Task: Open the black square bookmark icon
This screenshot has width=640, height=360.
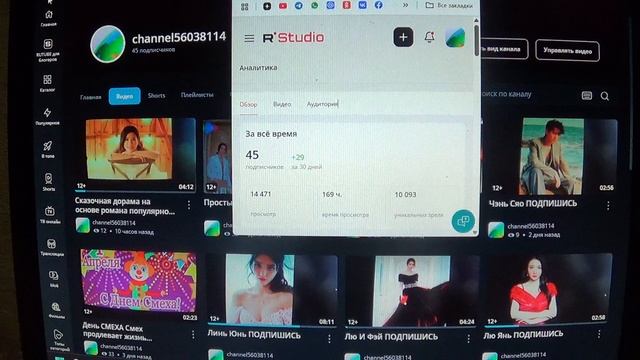Action: click(x=267, y=6)
